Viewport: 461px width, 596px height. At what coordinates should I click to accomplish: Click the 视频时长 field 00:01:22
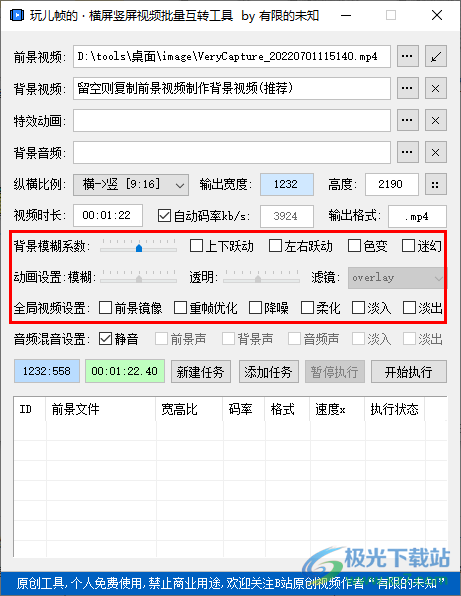tap(108, 216)
